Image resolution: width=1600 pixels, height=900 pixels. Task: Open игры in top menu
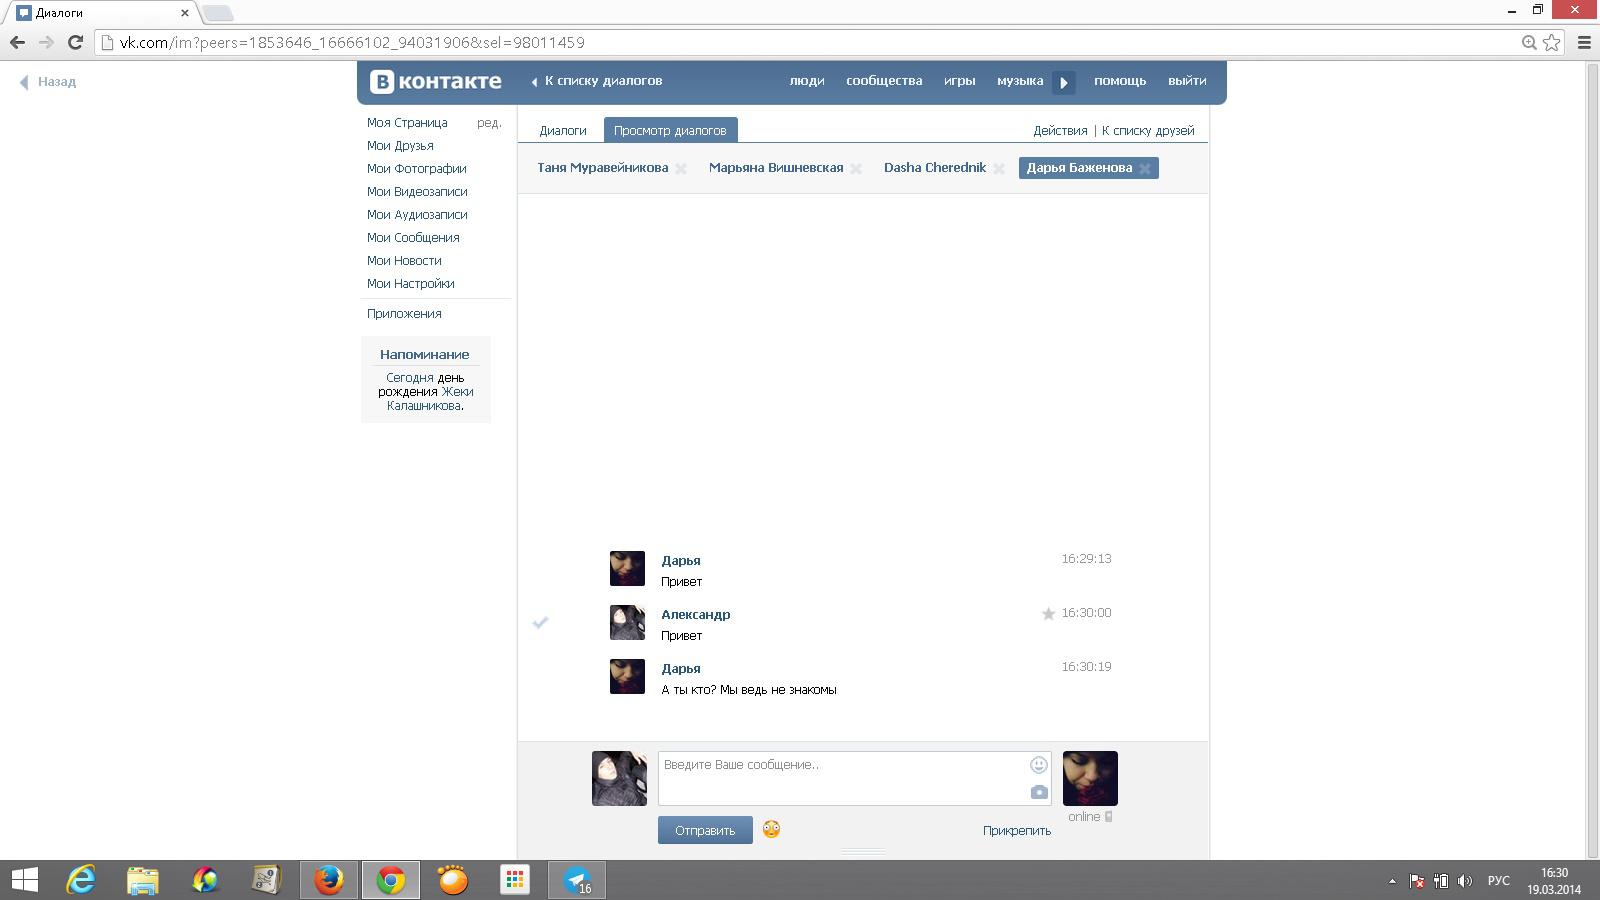click(959, 81)
